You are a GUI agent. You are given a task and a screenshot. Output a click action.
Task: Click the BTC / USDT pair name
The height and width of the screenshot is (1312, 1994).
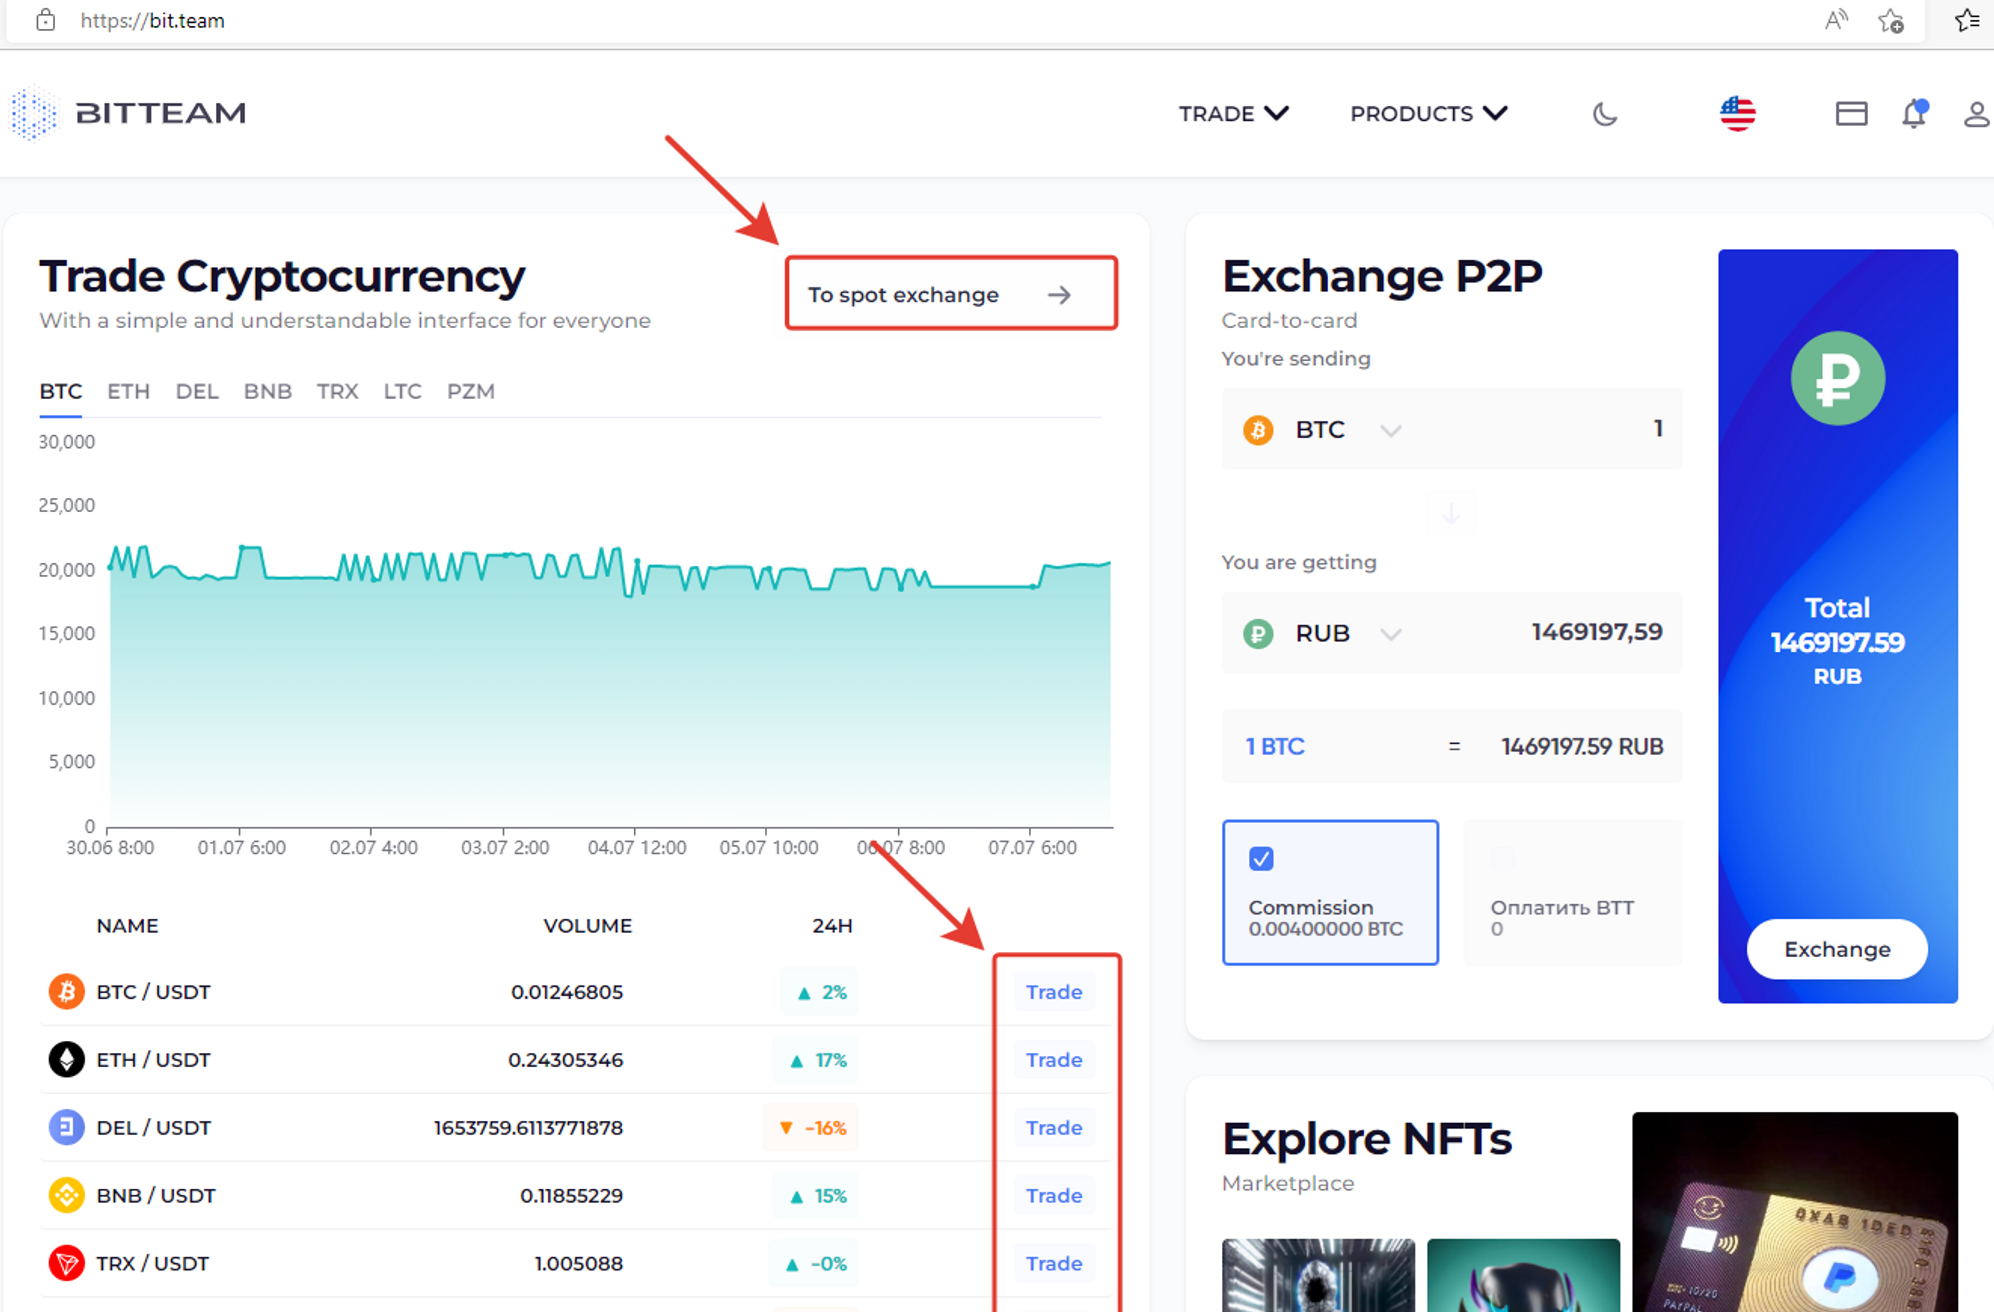coord(153,992)
